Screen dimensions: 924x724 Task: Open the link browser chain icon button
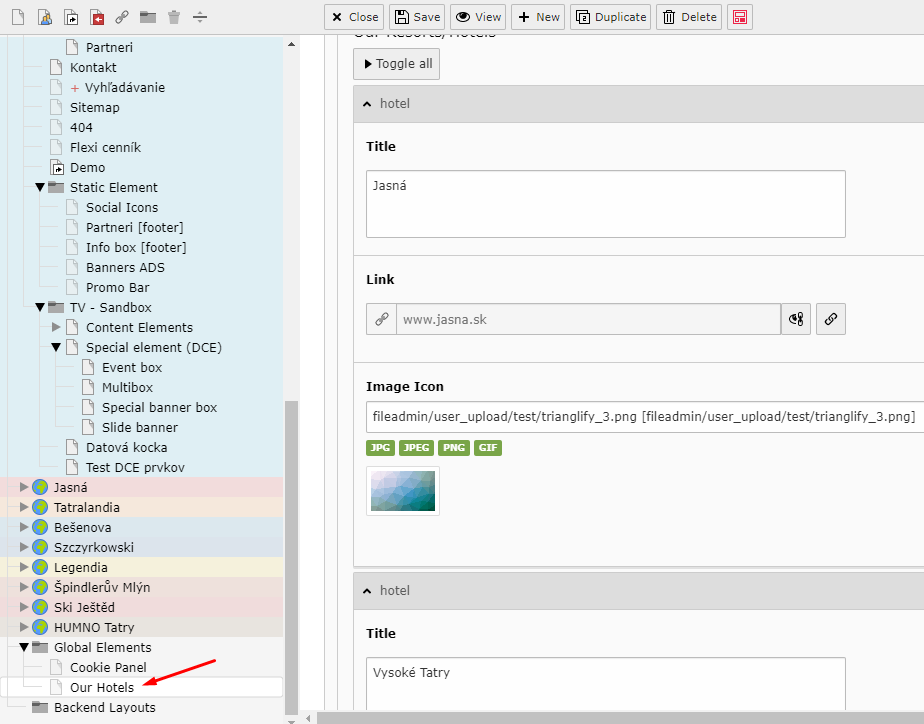(831, 320)
